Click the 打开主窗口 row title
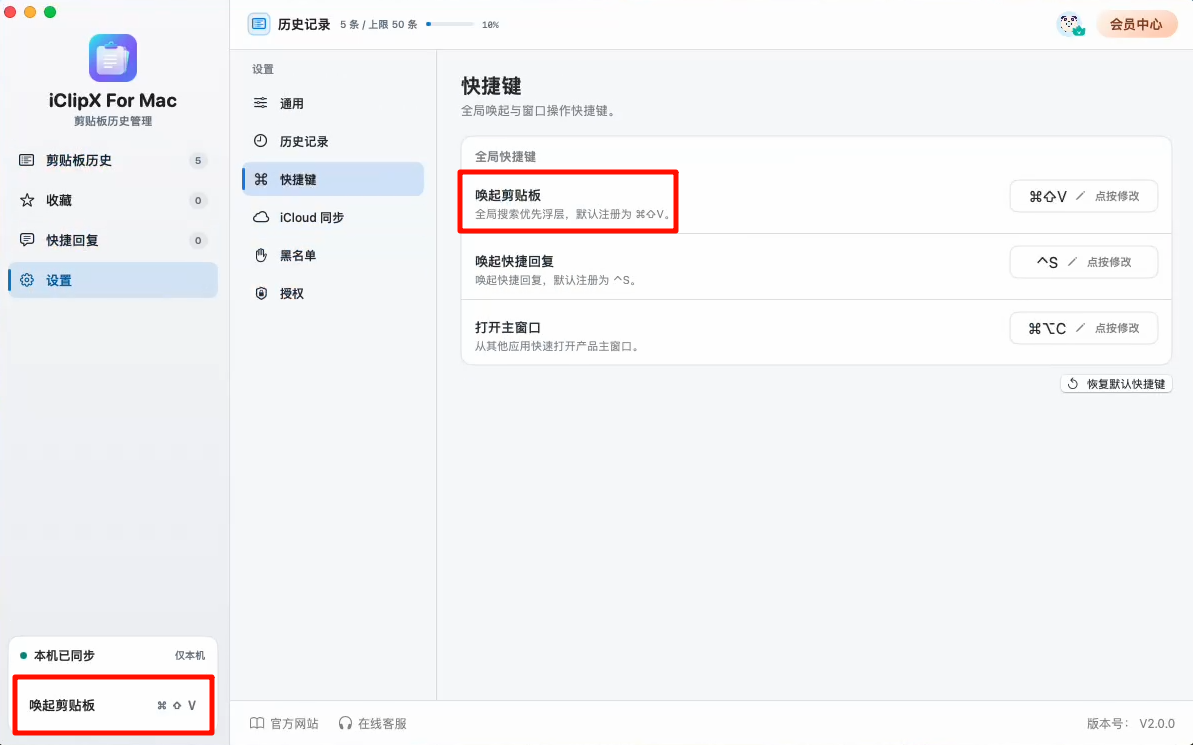The image size is (1193, 745). pyautogui.click(x=507, y=327)
